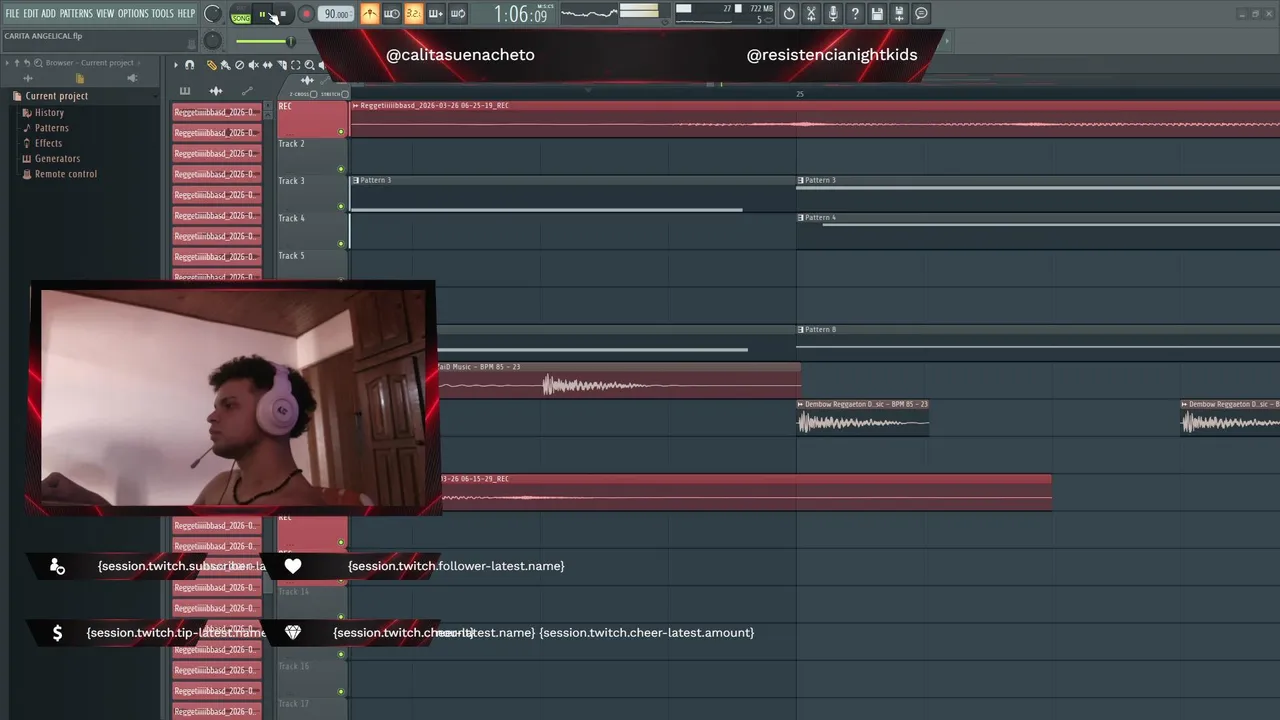This screenshot has width=1280, height=720.
Task: Click the one-click audio recording microphone
Action: [833, 14]
